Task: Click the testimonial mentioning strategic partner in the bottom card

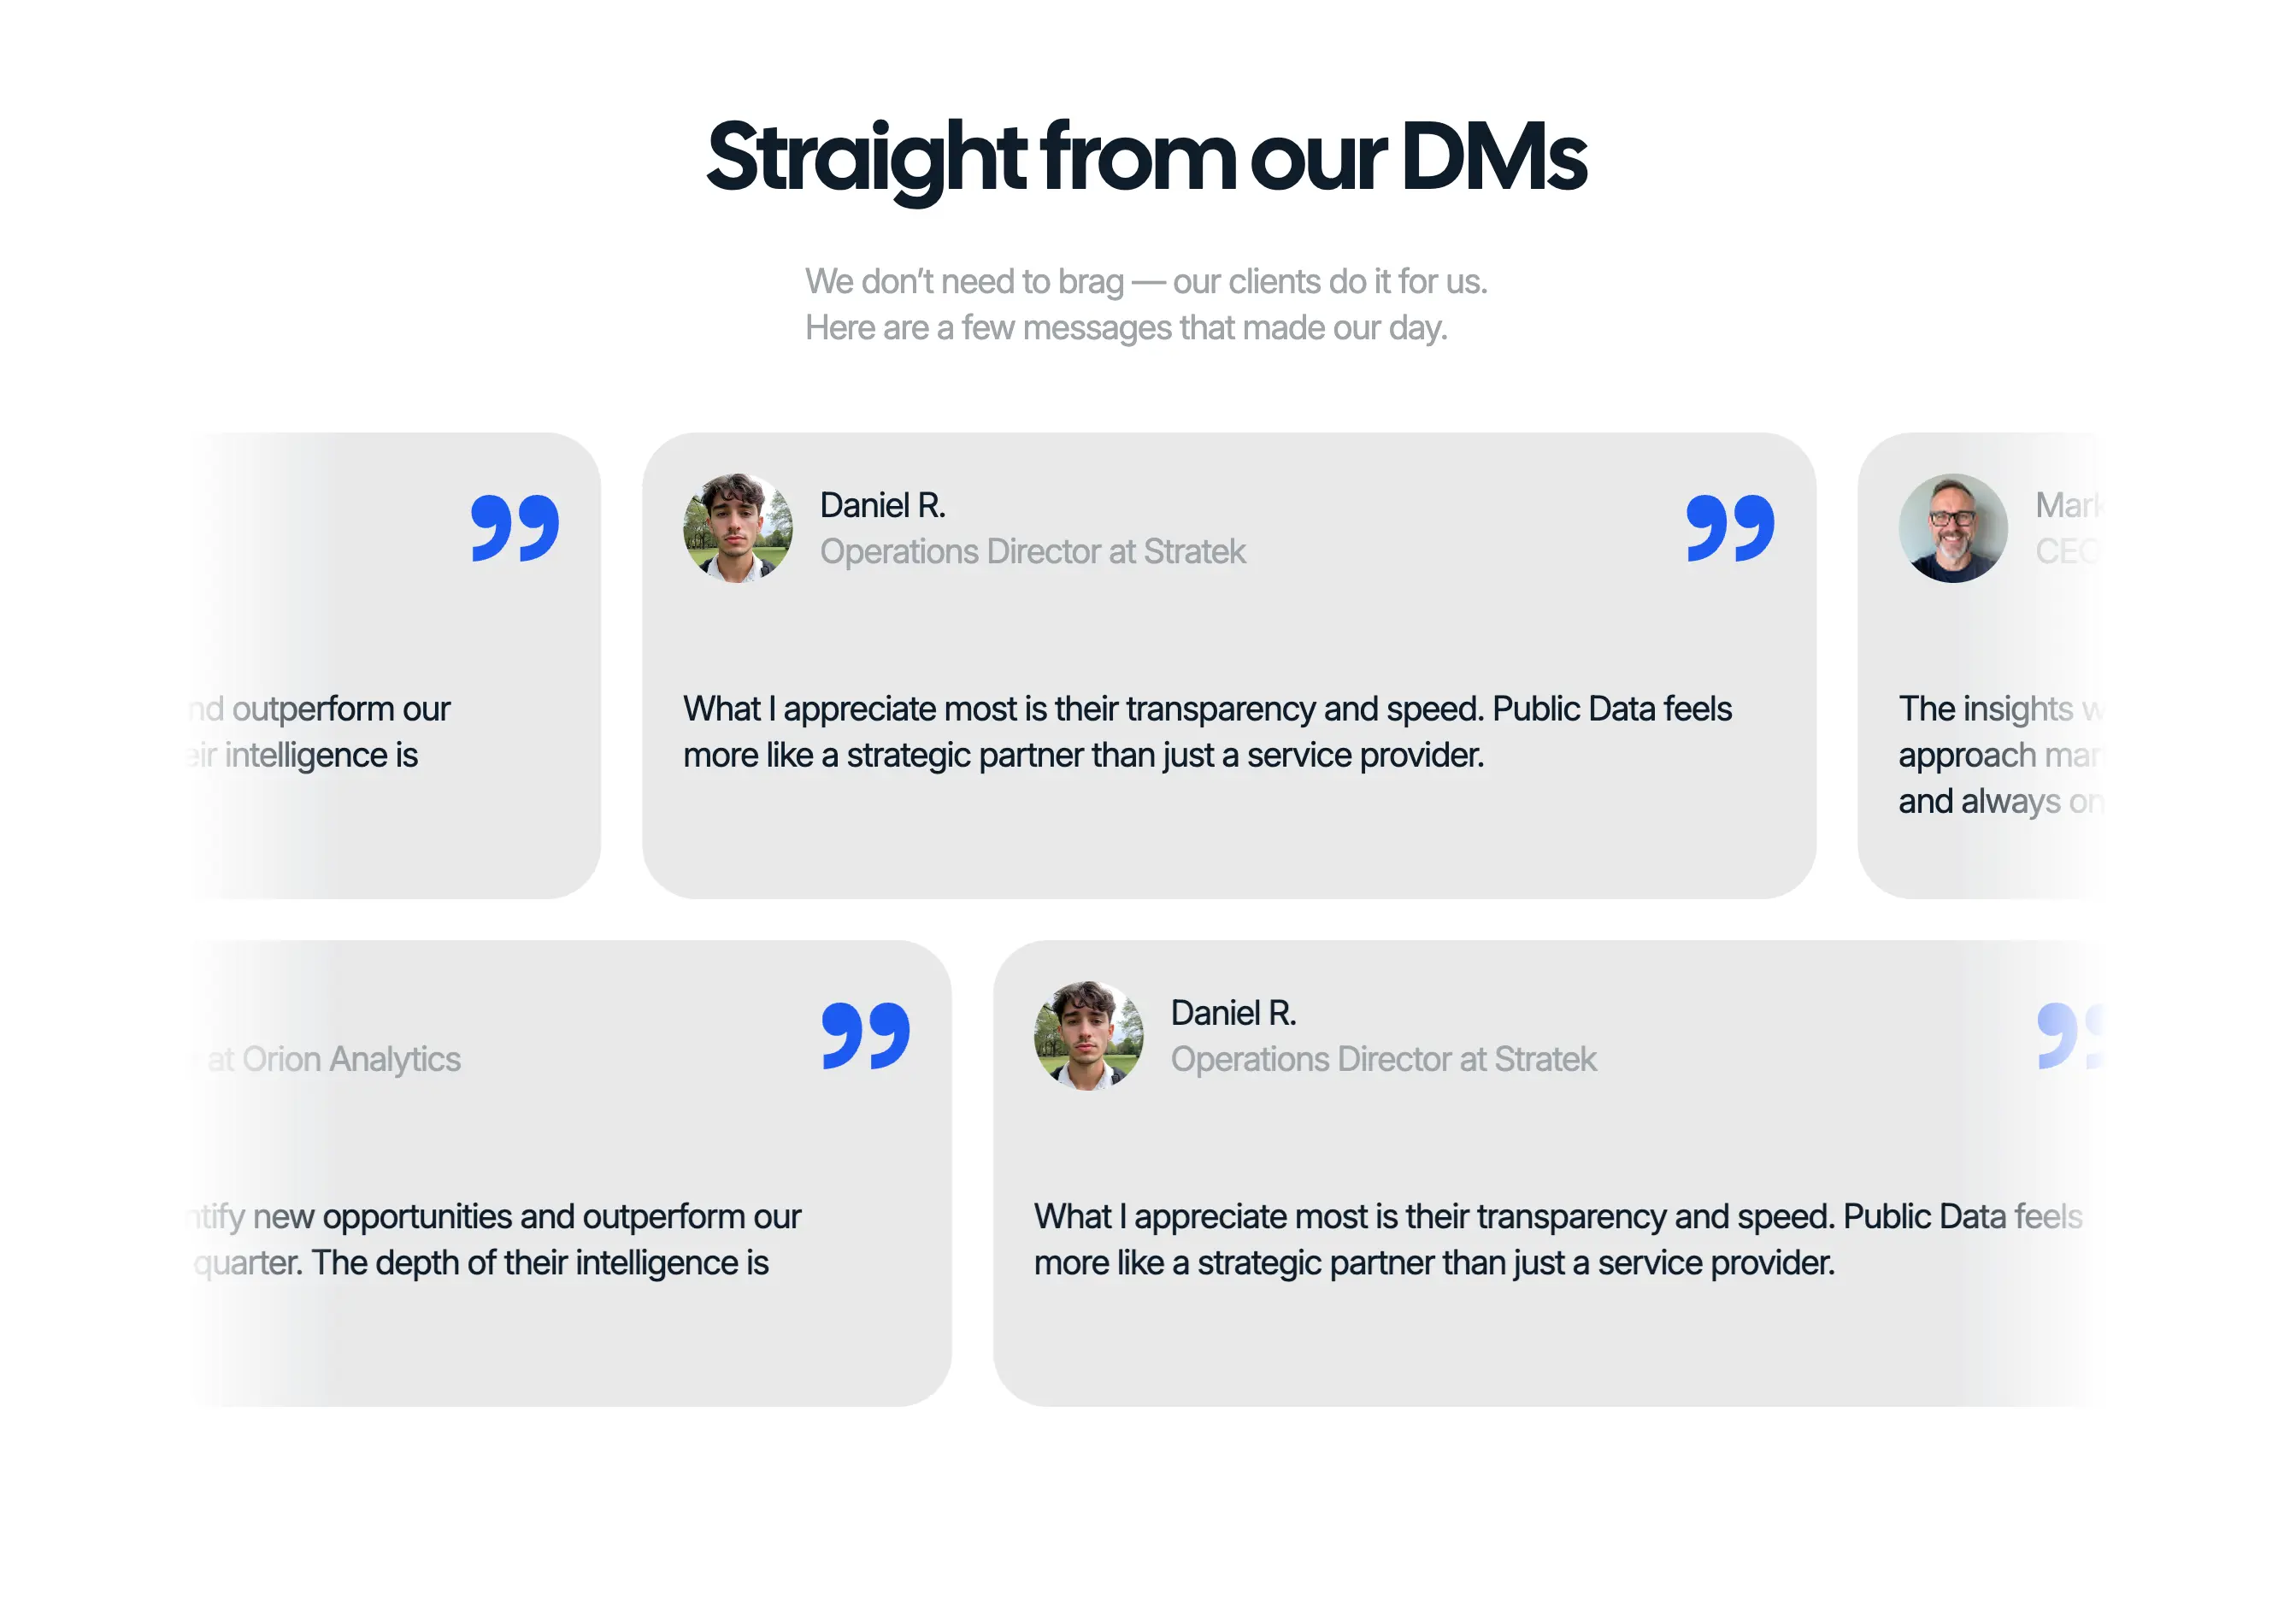Action: pyautogui.click(x=1557, y=1240)
